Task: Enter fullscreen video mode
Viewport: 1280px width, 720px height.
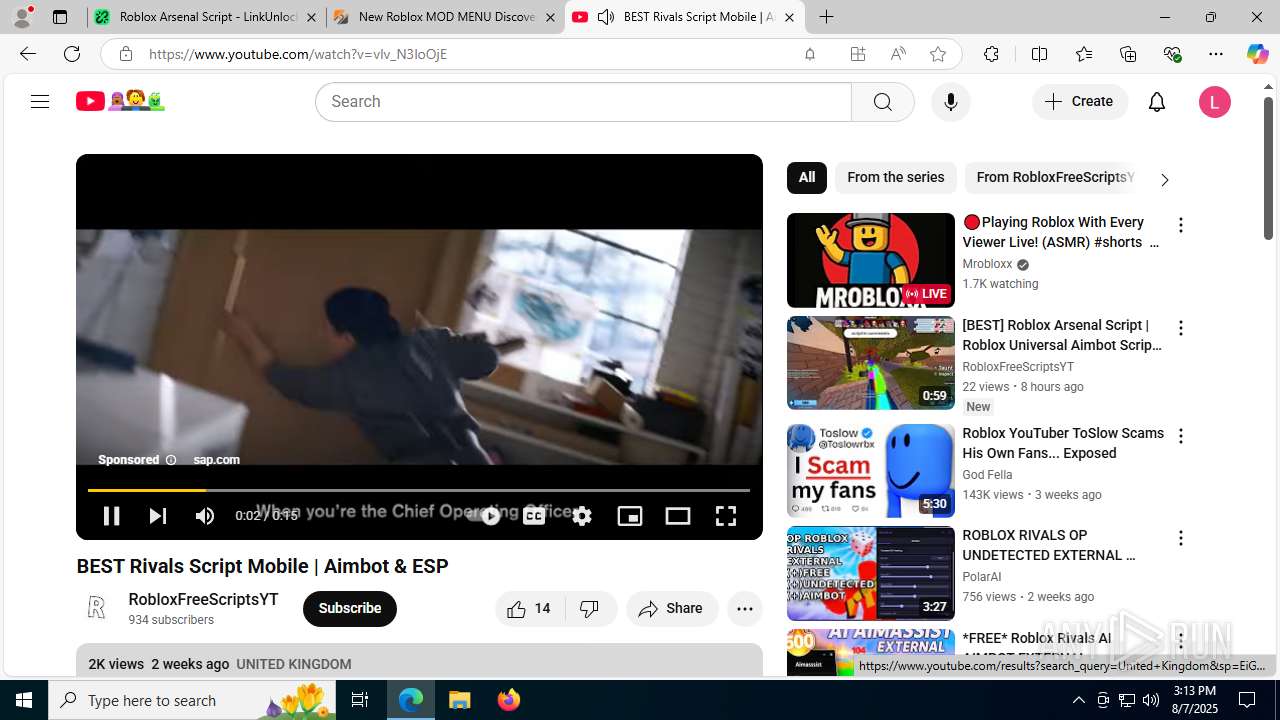Action: click(x=726, y=516)
